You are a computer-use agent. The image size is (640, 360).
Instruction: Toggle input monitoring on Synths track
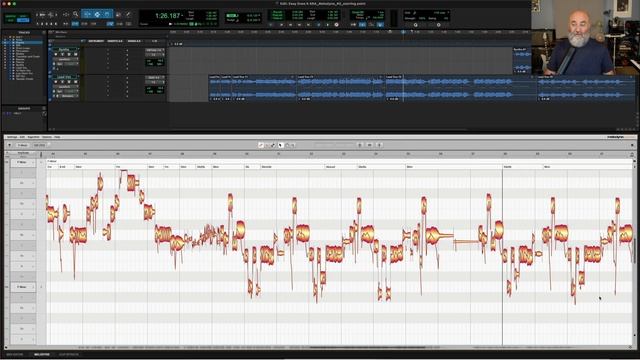[x=62, y=54]
